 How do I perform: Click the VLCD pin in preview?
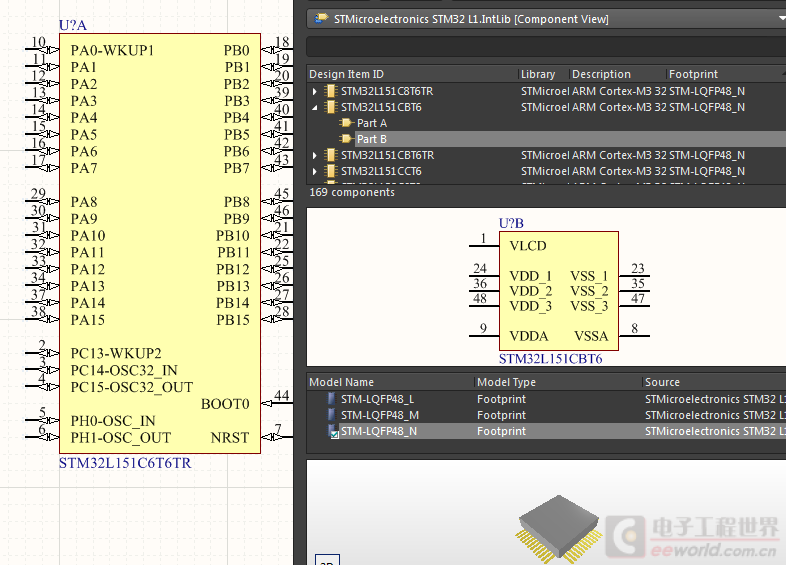528,246
